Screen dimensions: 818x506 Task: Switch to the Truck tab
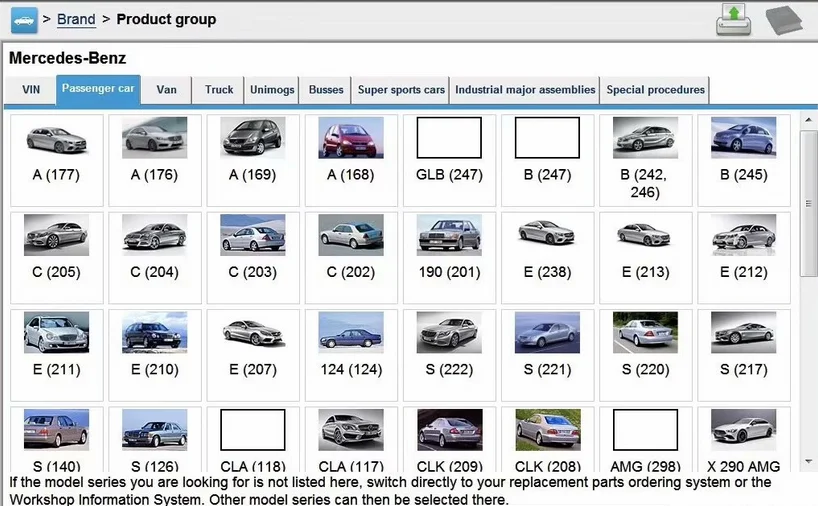(x=219, y=90)
